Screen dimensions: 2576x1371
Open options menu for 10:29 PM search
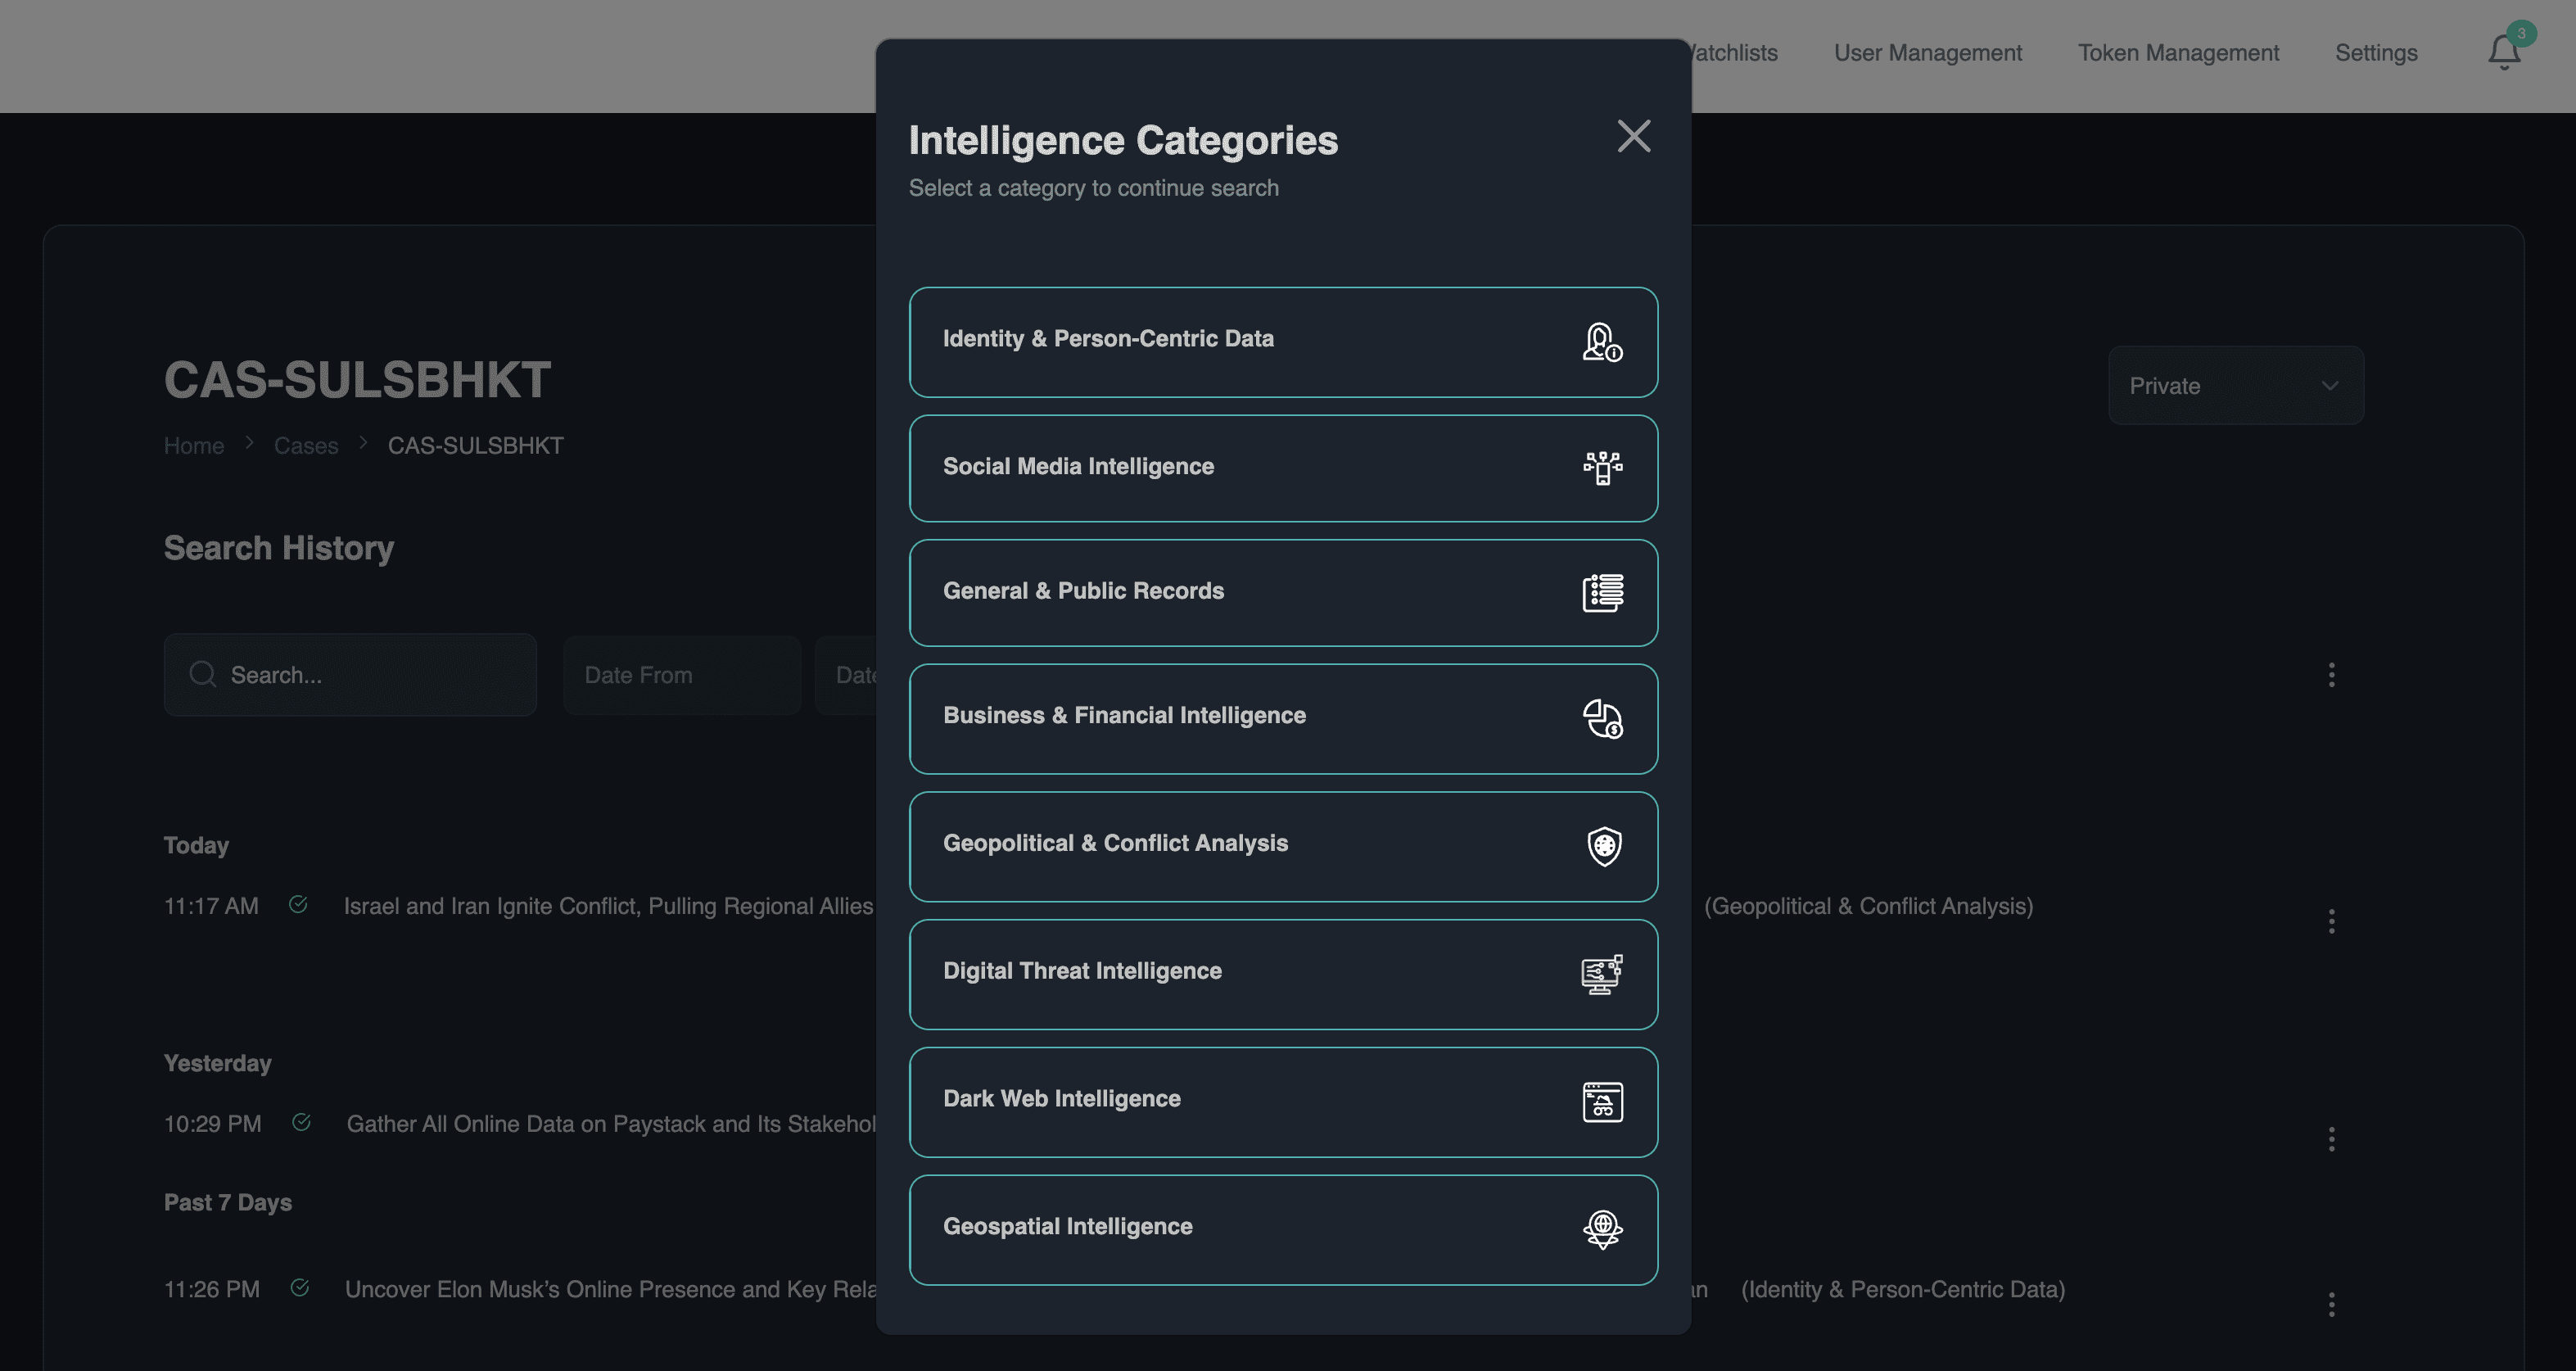[x=2331, y=1139]
